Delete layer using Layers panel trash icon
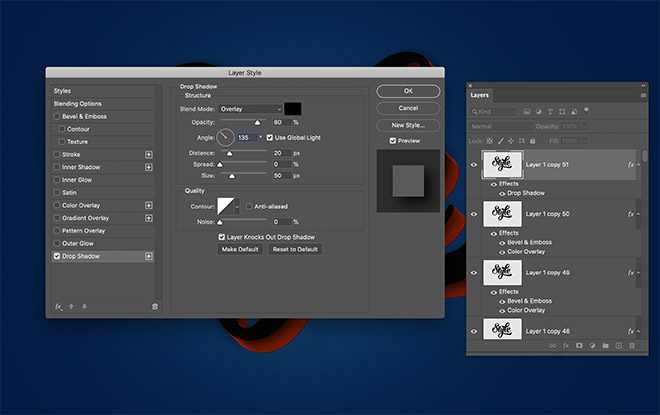This screenshot has height=415, width=660. [631, 345]
